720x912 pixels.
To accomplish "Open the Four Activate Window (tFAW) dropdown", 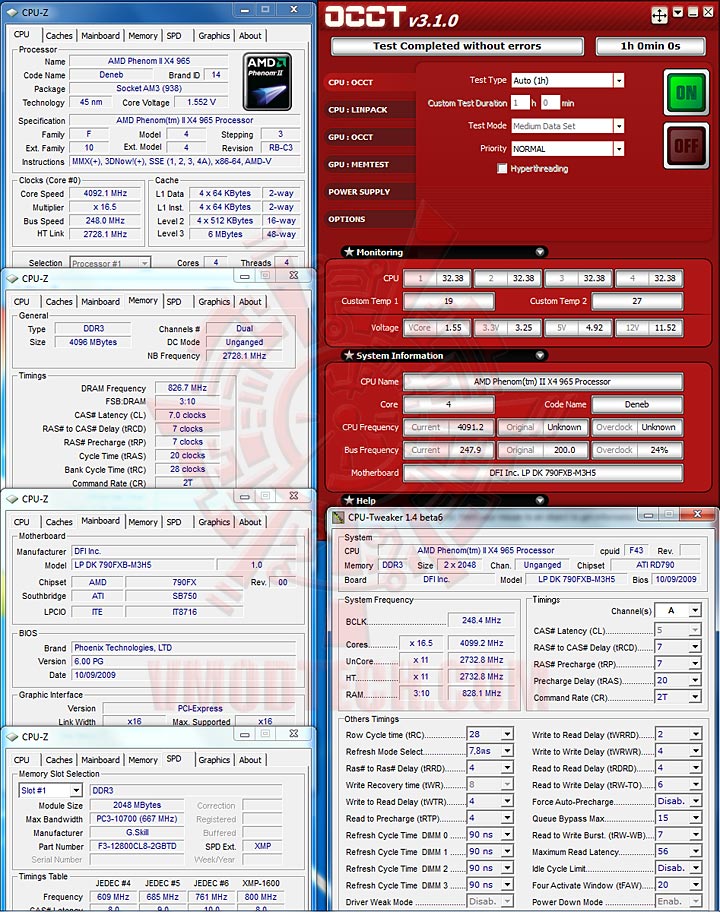I will tap(695, 885).
